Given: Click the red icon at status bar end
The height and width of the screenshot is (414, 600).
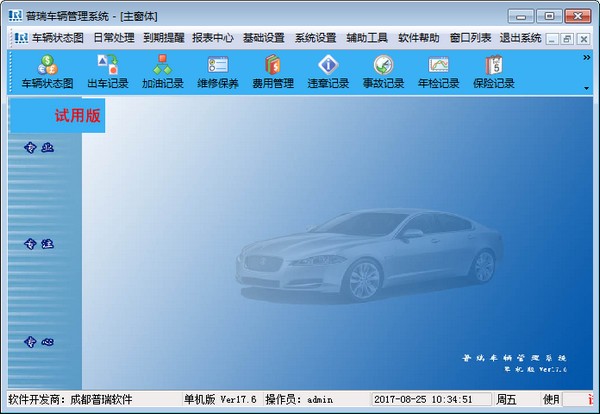Looking at the screenshot, I should click(590, 399).
